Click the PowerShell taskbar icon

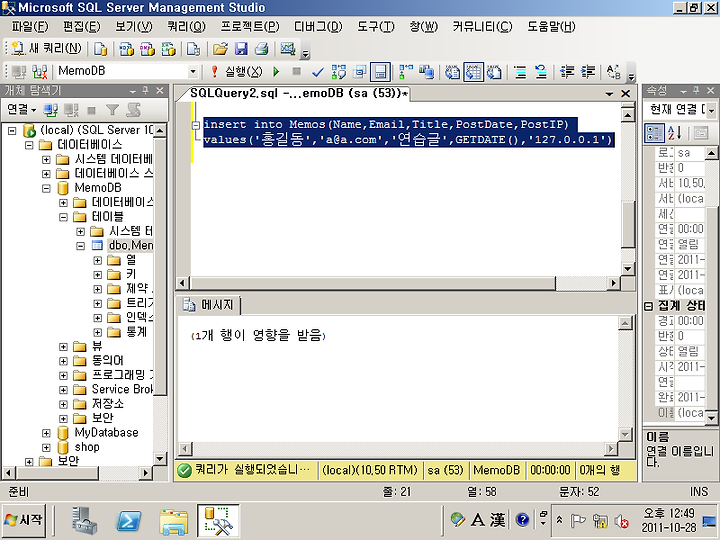(x=128, y=521)
